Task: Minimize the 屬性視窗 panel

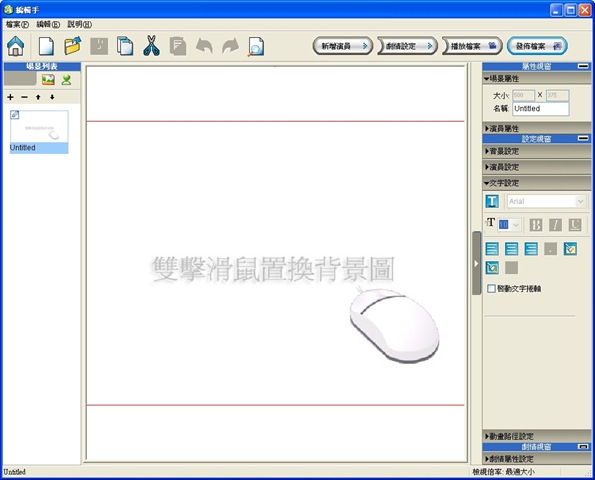Action: [x=583, y=66]
